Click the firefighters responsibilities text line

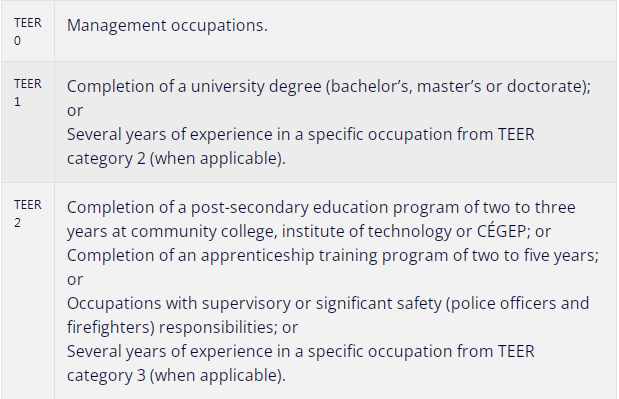(182, 328)
